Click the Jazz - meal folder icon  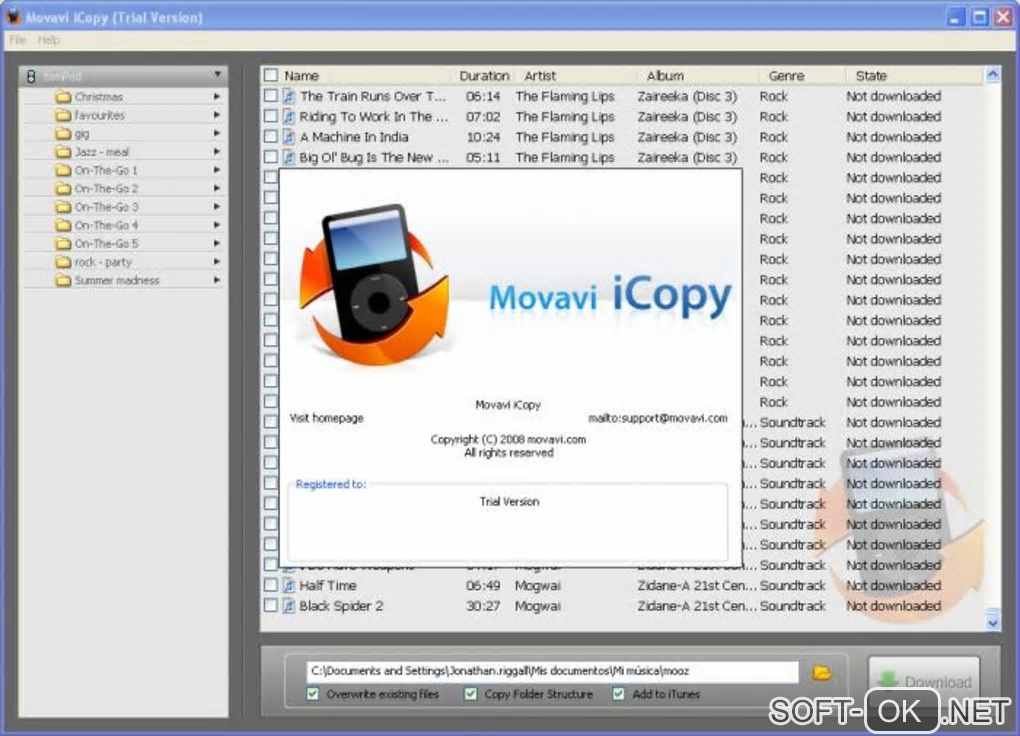coord(63,152)
